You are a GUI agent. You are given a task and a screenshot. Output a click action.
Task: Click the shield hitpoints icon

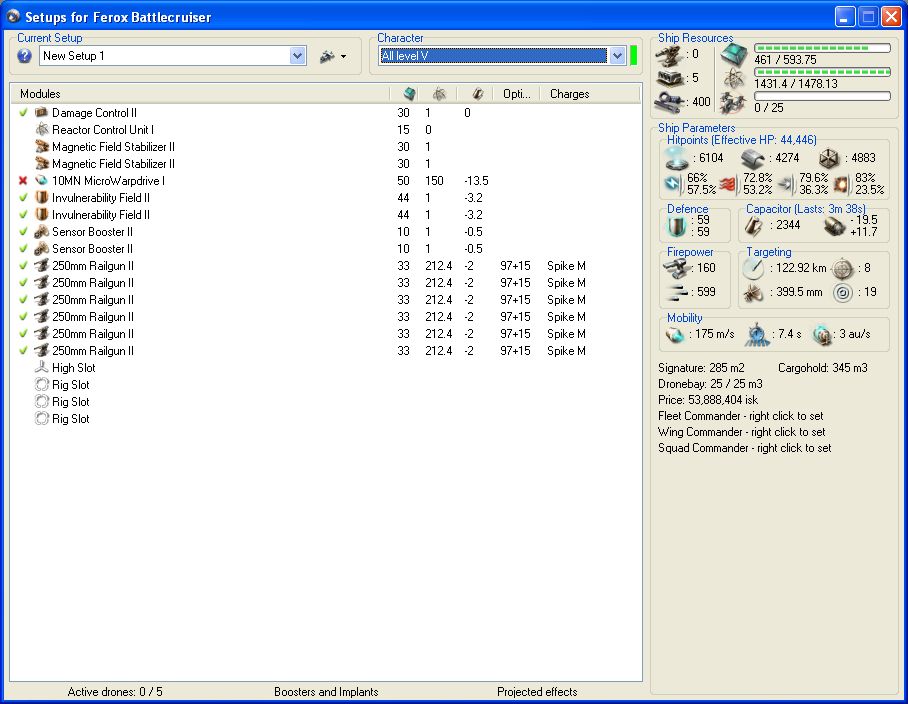[676, 158]
